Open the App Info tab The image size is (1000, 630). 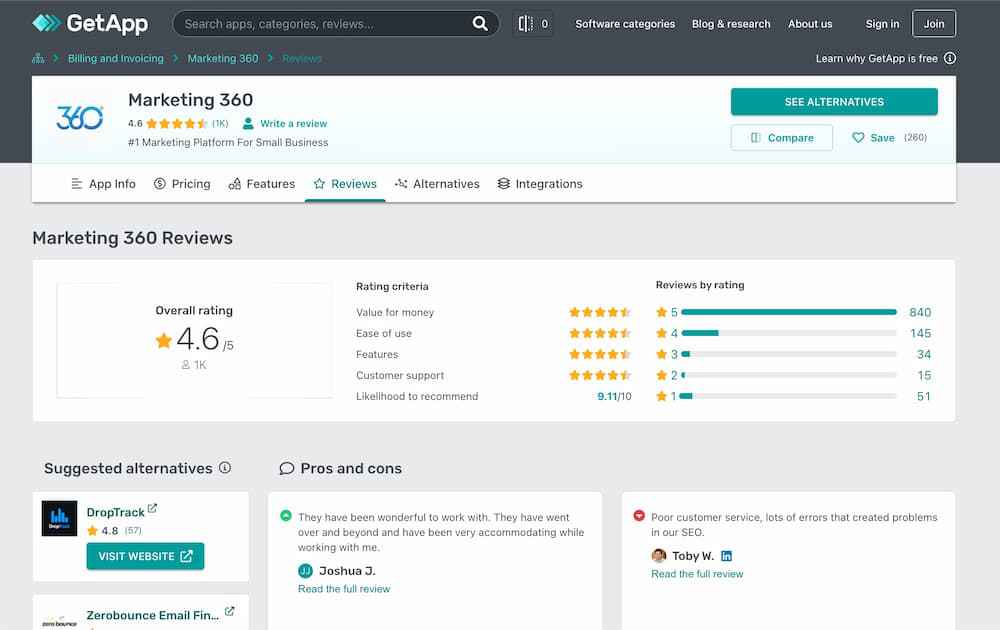click(x=103, y=184)
